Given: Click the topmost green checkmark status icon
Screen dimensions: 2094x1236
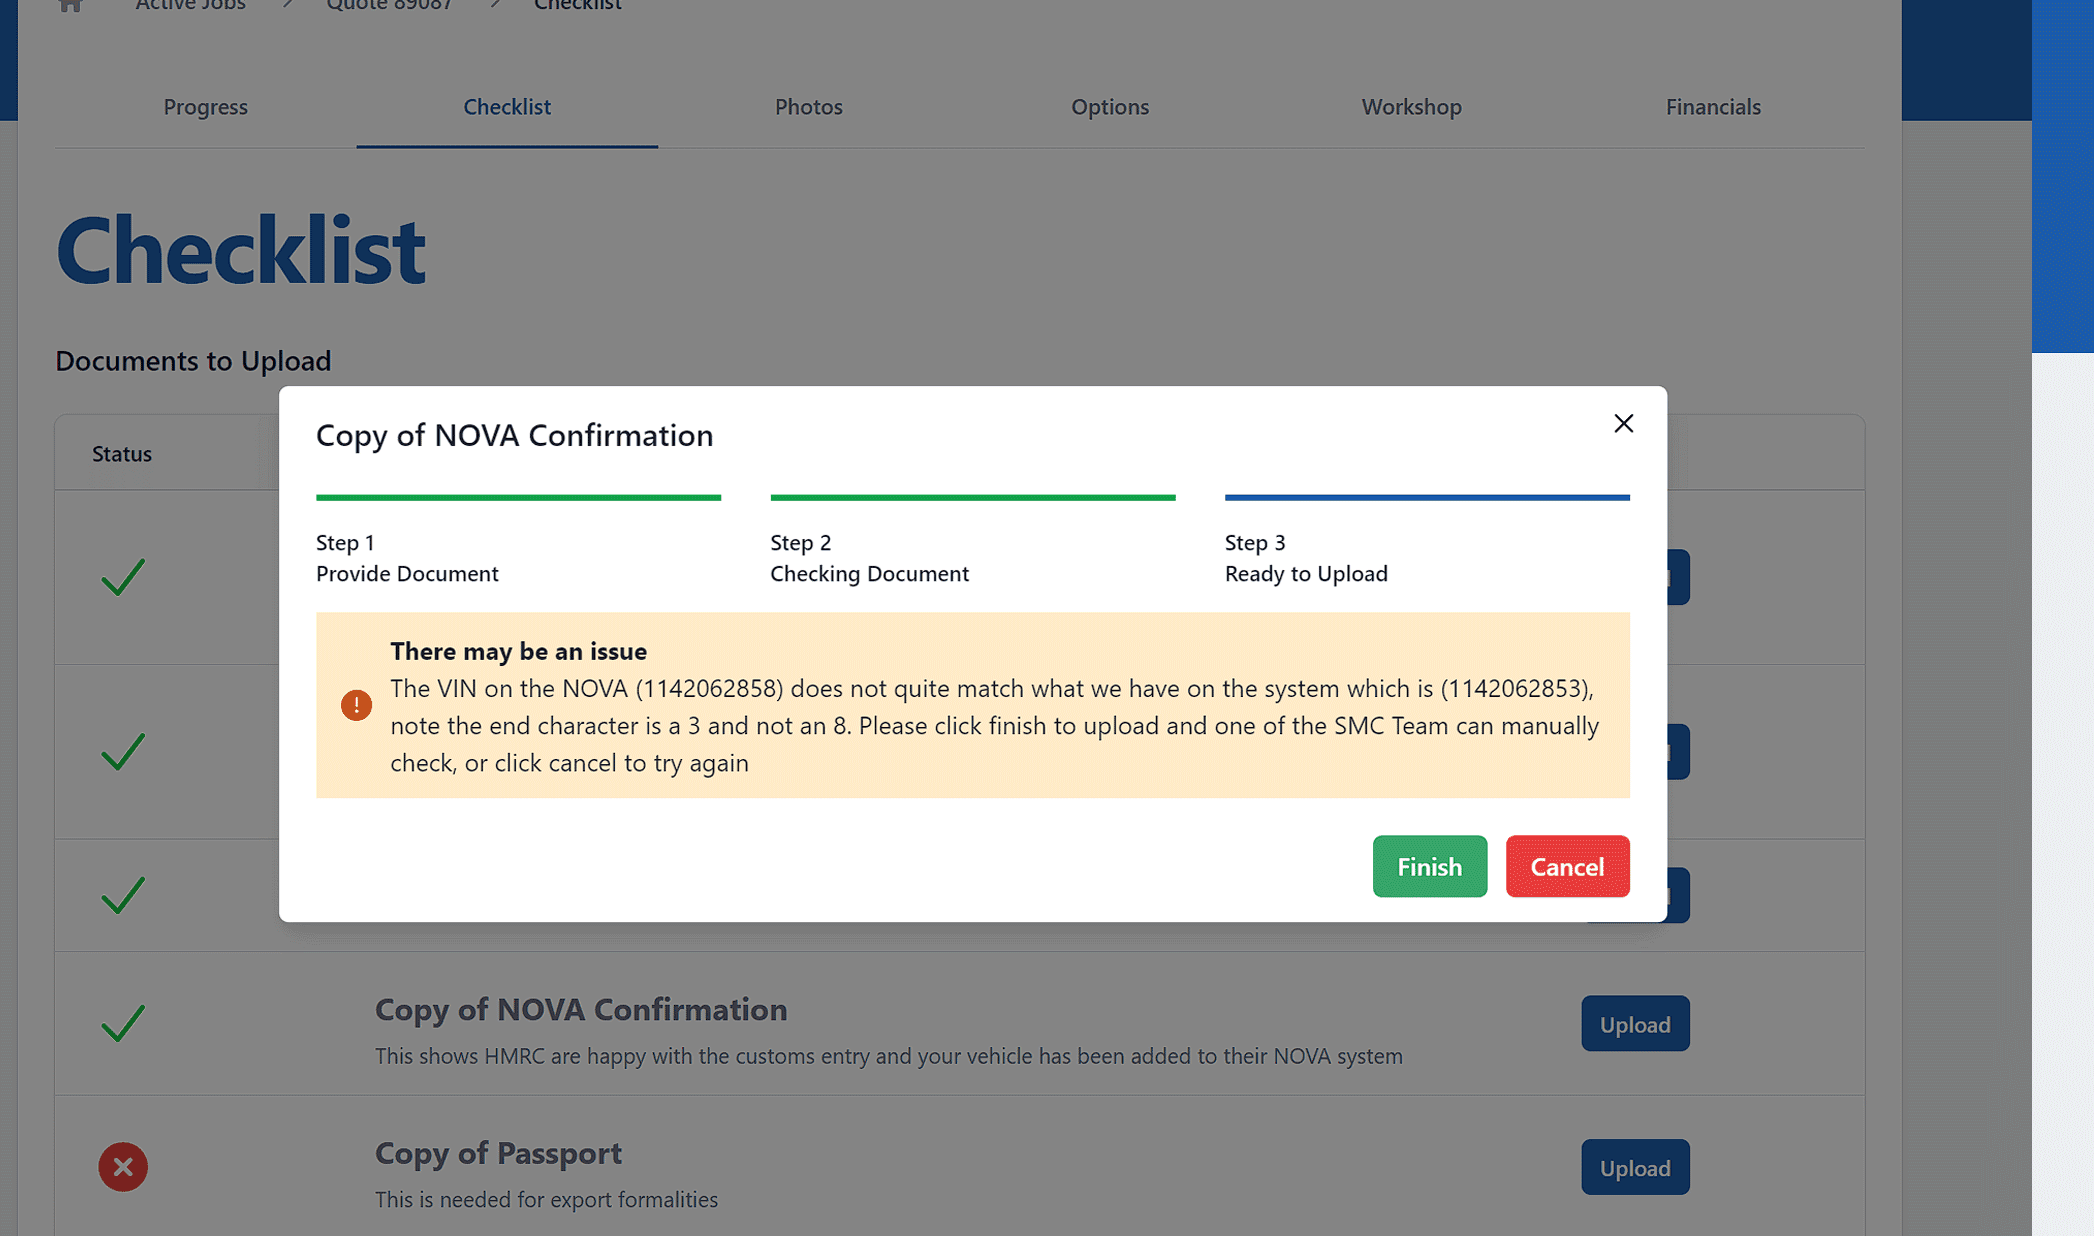Looking at the screenshot, I should (x=123, y=577).
